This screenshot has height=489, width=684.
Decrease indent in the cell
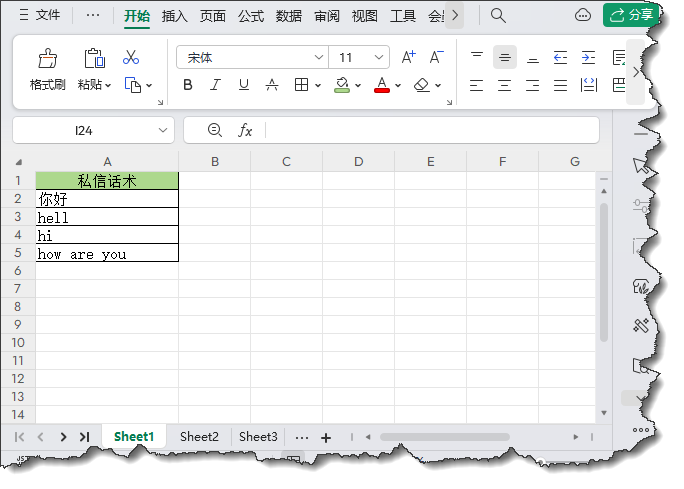[x=560, y=57]
